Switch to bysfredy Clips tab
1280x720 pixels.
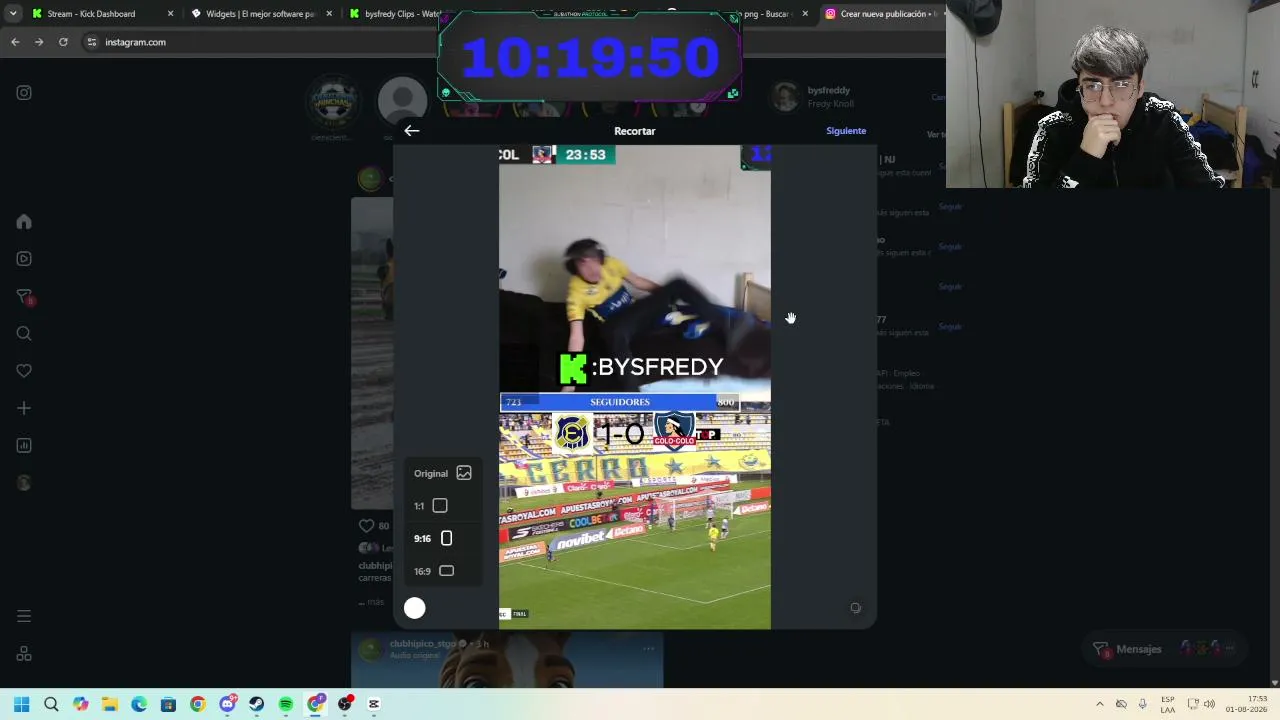[395, 14]
